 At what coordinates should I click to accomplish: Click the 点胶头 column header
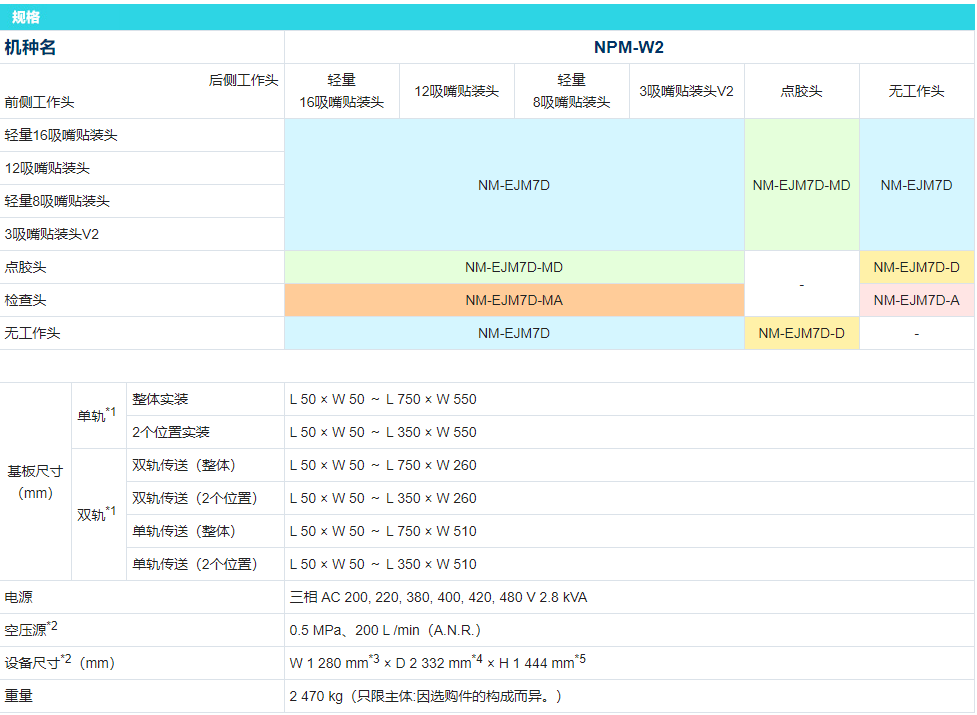(x=801, y=91)
